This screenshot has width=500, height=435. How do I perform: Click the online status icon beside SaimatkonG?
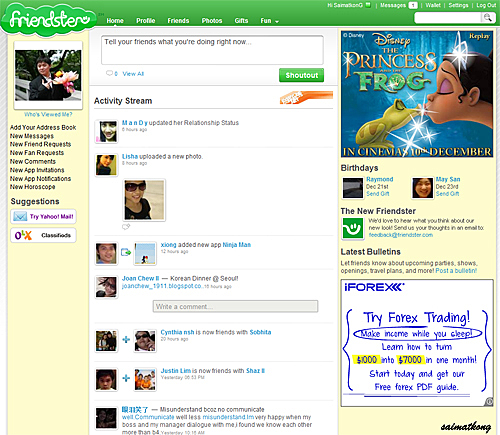(368, 5)
